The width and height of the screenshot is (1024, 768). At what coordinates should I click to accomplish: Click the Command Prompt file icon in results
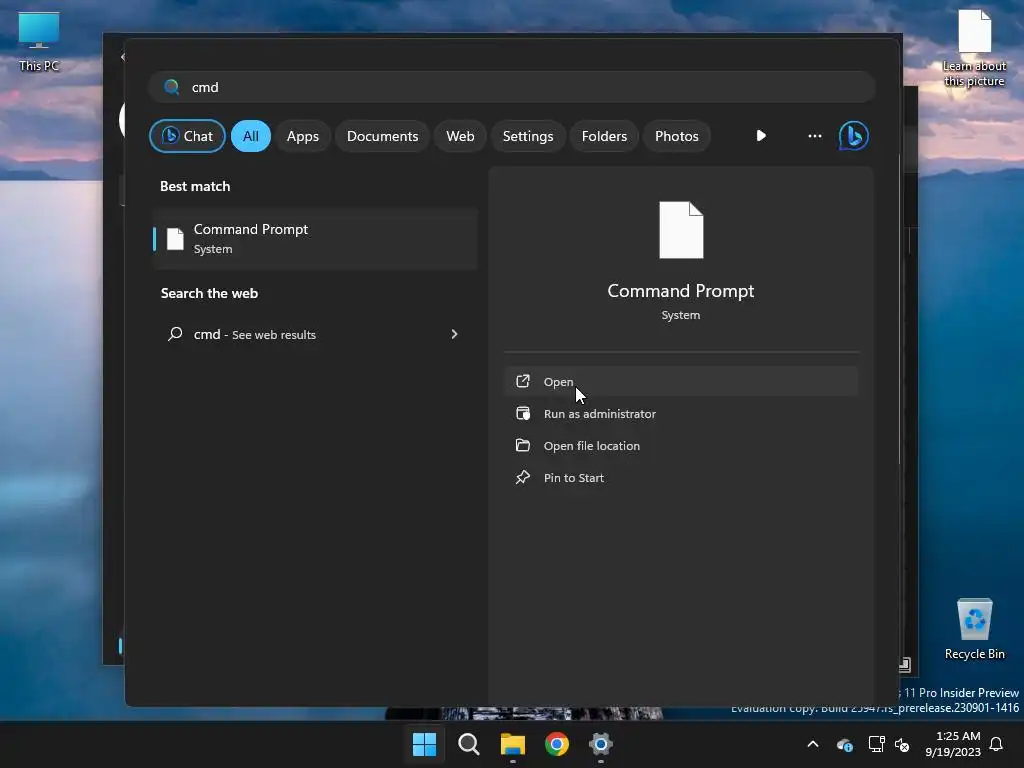click(x=175, y=238)
